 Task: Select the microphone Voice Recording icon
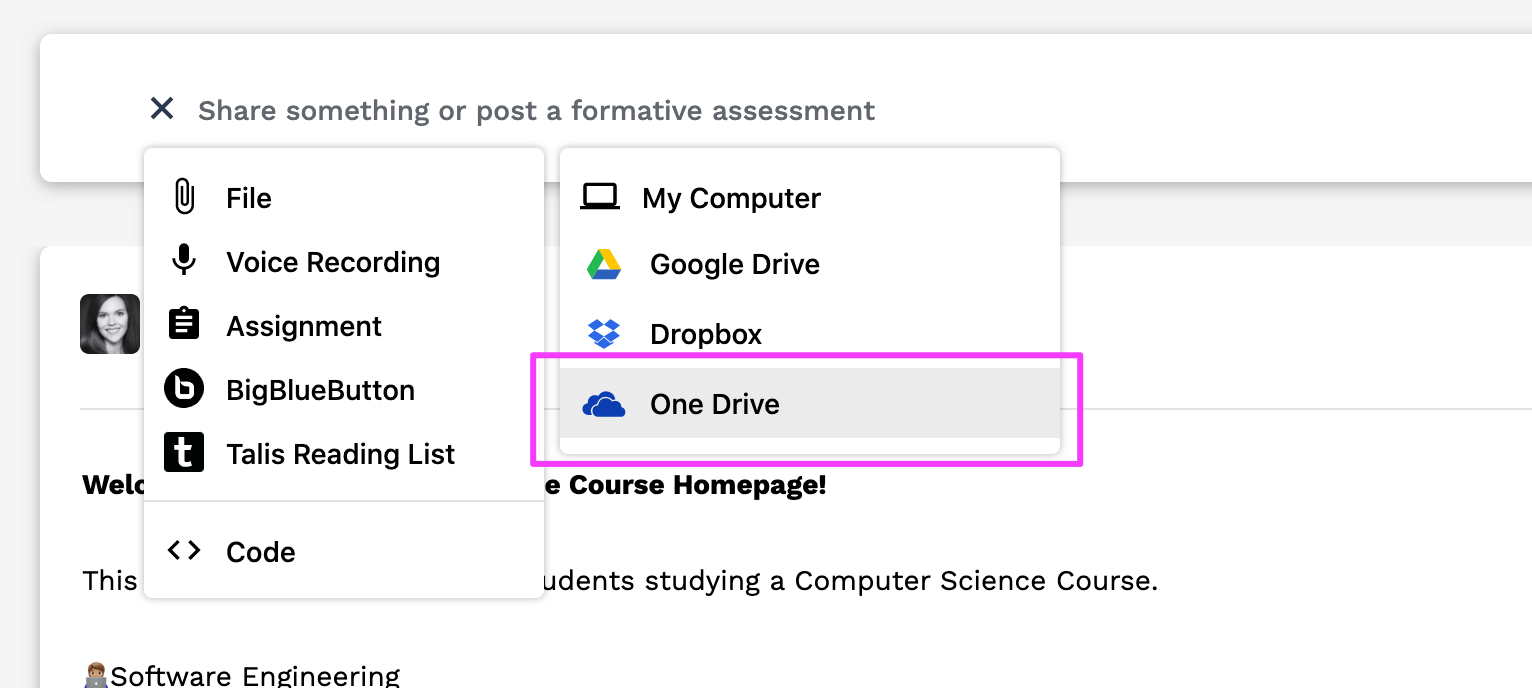[184, 260]
